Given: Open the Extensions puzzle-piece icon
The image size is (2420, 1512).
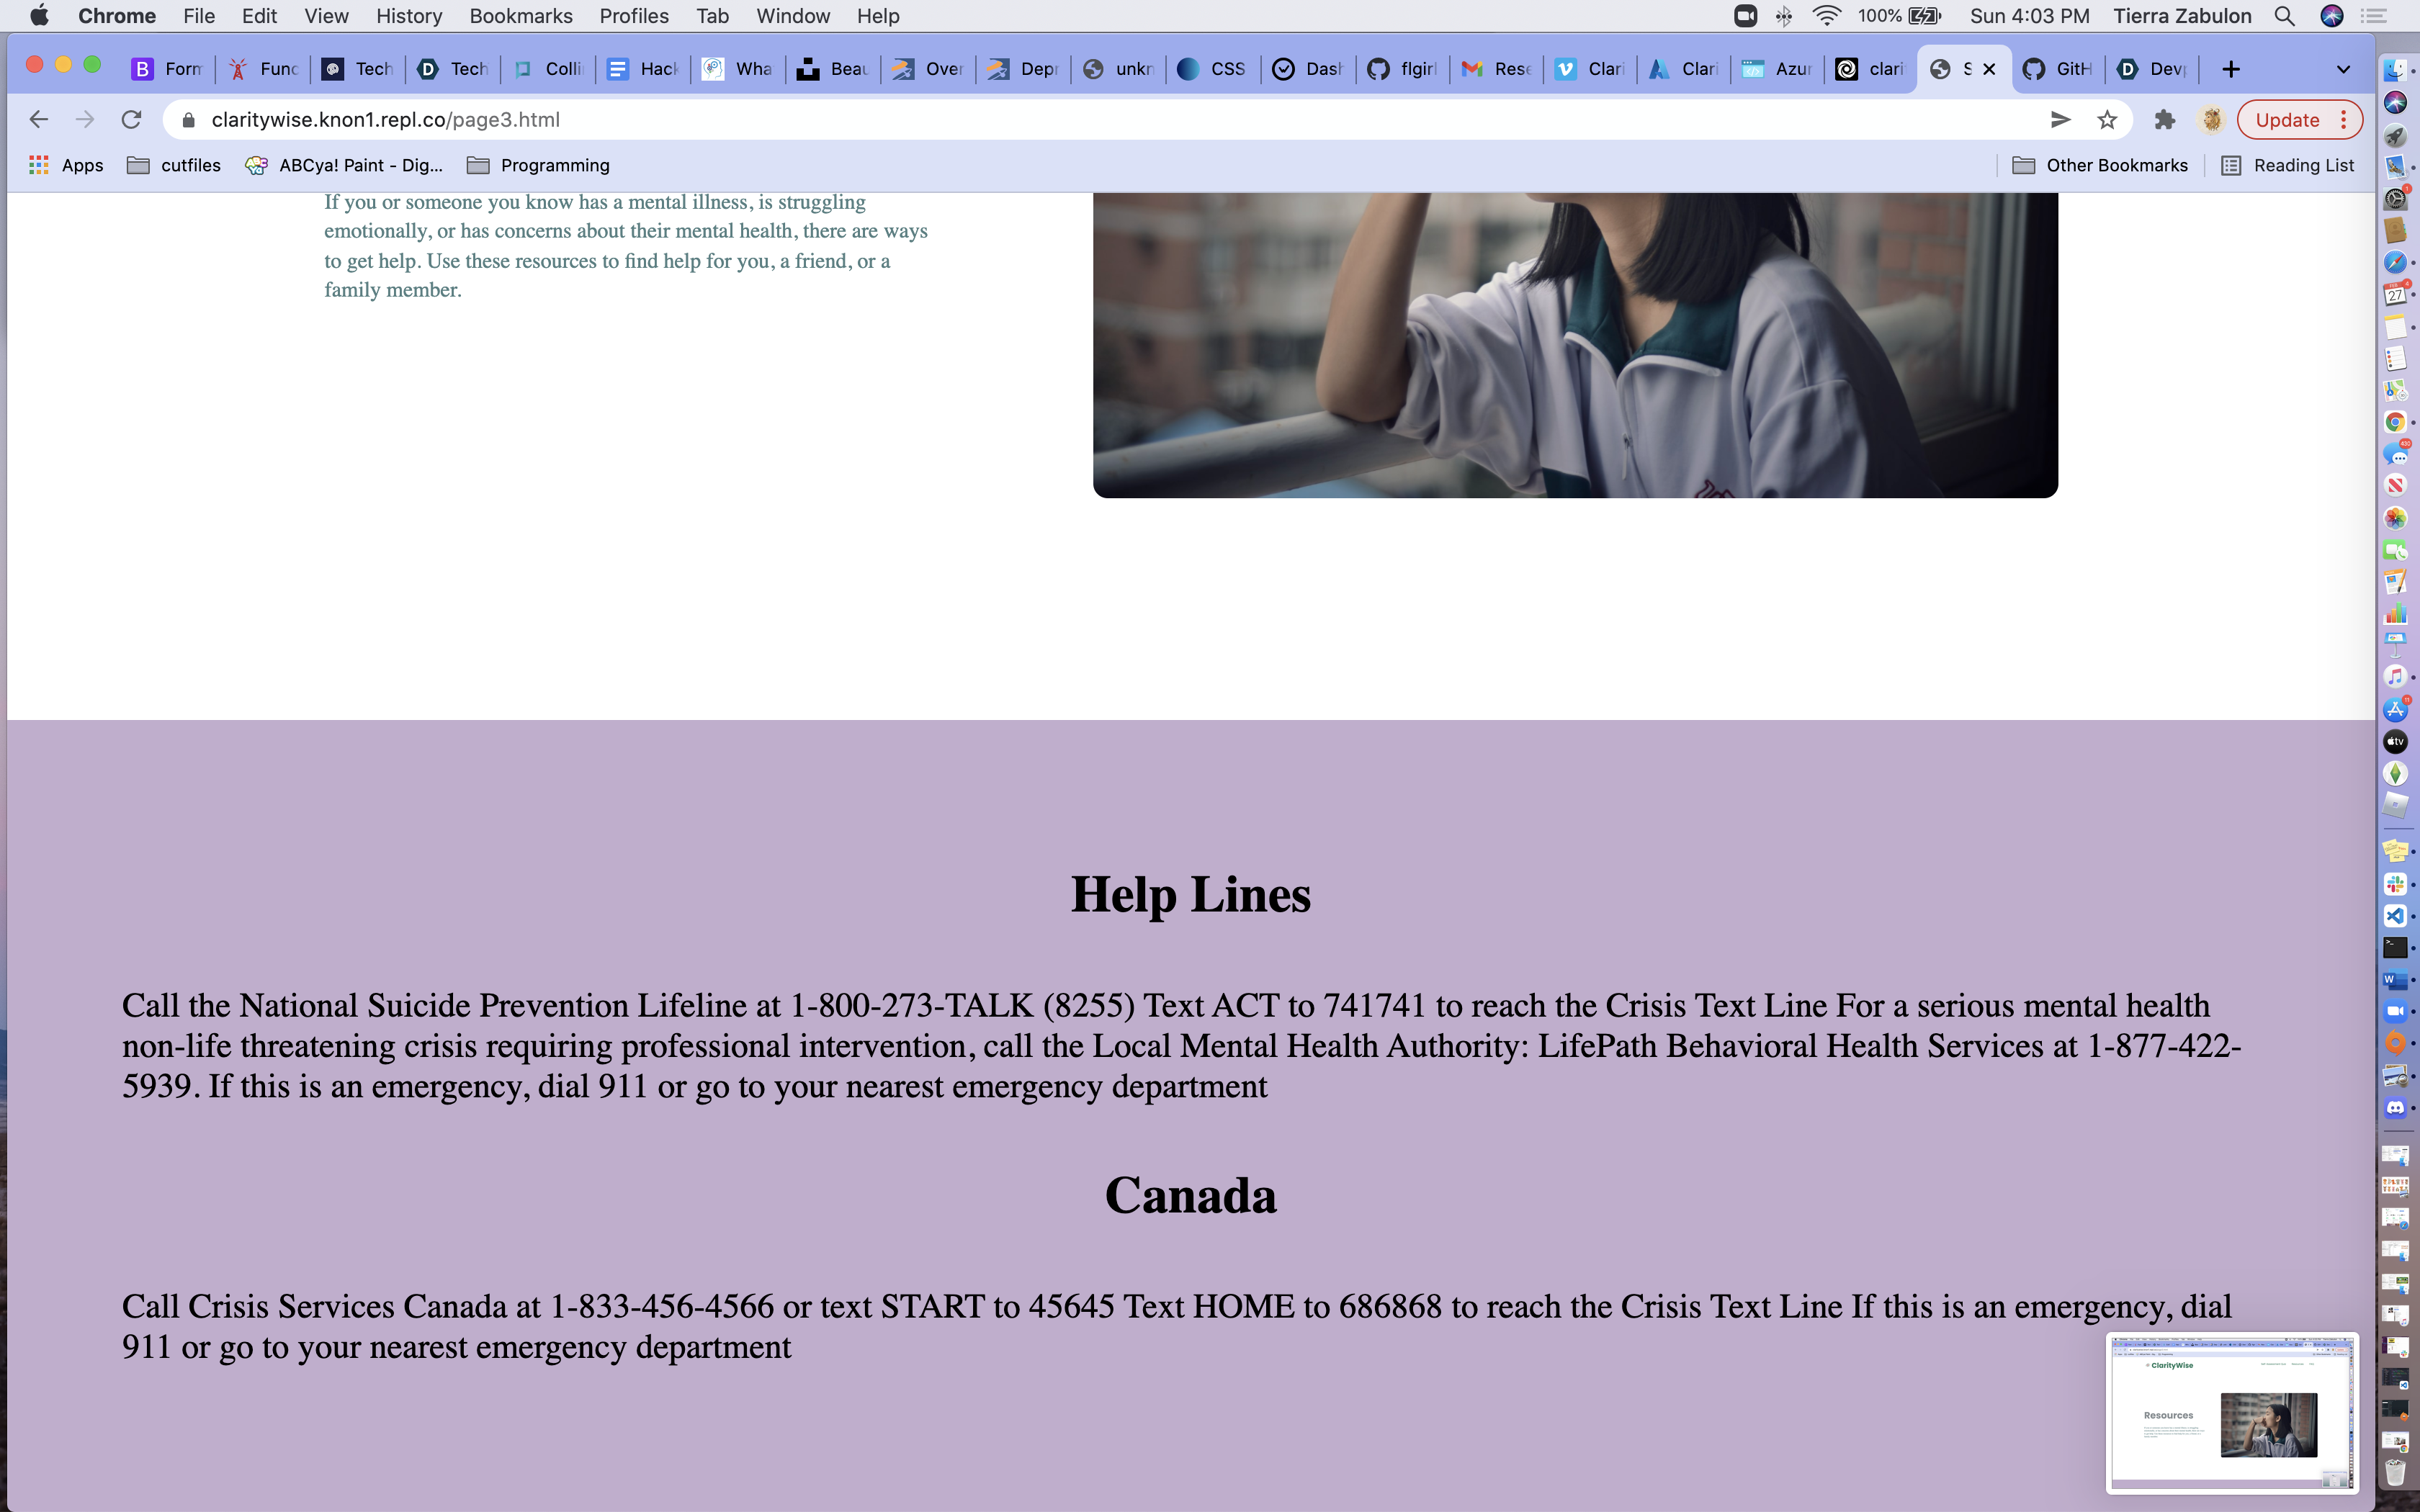Looking at the screenshot, I should point(2164,120).
